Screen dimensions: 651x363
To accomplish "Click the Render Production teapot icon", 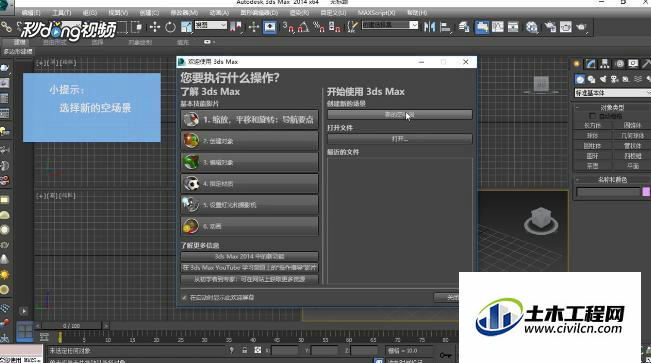I will [581, 27].
